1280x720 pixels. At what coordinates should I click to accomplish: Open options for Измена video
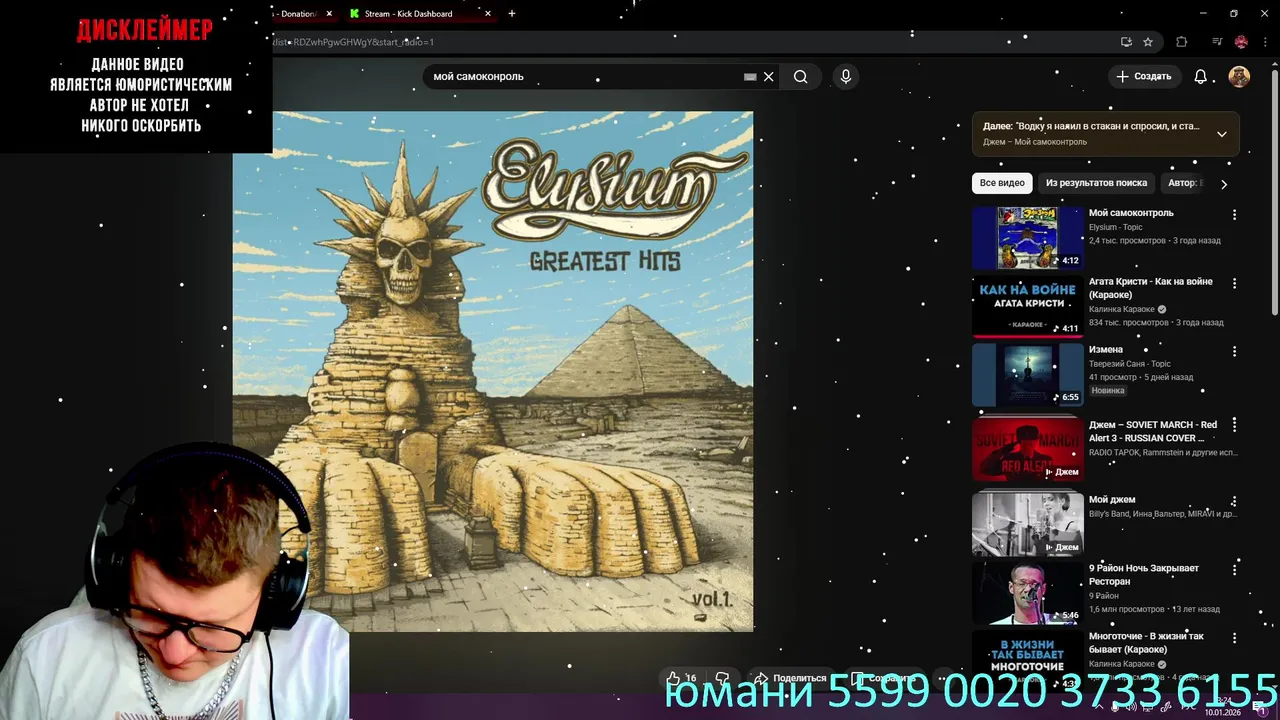[x=1234, y=352]
